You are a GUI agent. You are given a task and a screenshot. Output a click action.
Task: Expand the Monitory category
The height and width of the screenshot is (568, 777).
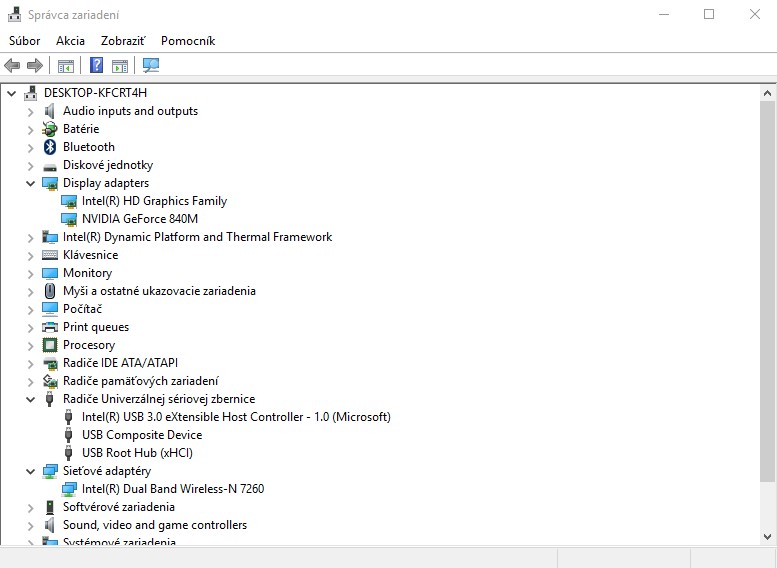tap(31, 274)
